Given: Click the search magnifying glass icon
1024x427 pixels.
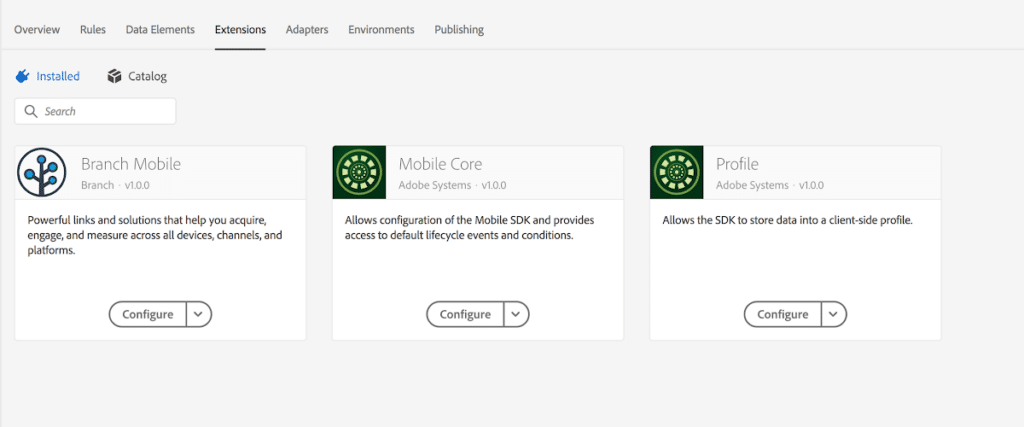Looking at the screenshot, I should point(31,111).
